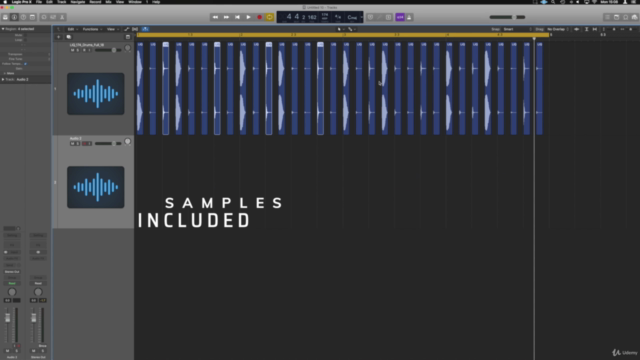Open the Track menu
Image resolution: width=640 pixels, height=360 pixels.
click(x=62, y=2)
